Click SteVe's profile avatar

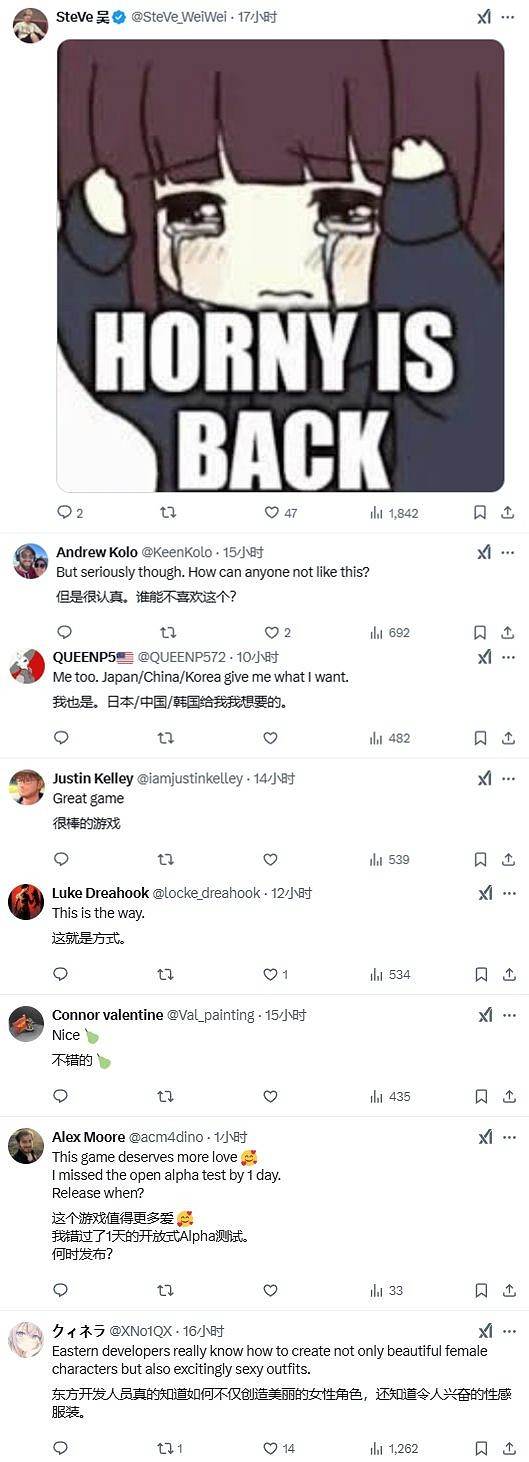click(30, 24)
